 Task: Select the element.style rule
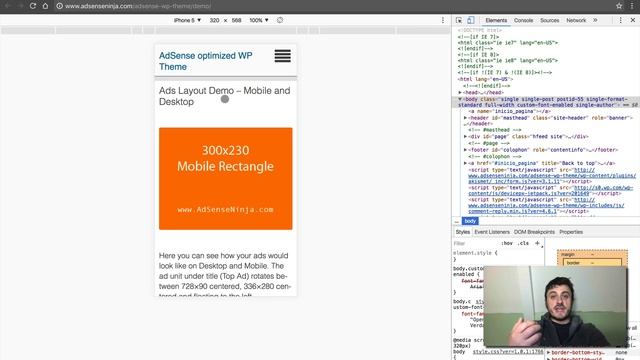pos(475,253)
